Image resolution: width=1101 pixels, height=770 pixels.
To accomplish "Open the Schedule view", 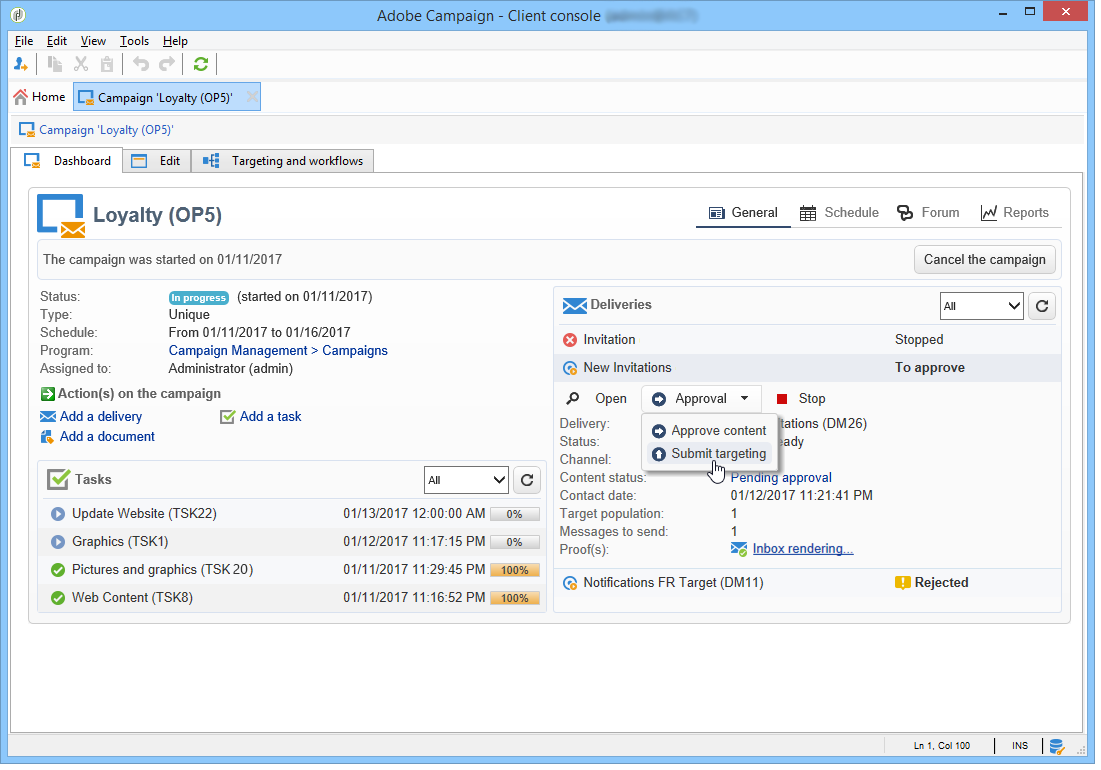I will tap(839, 213).
